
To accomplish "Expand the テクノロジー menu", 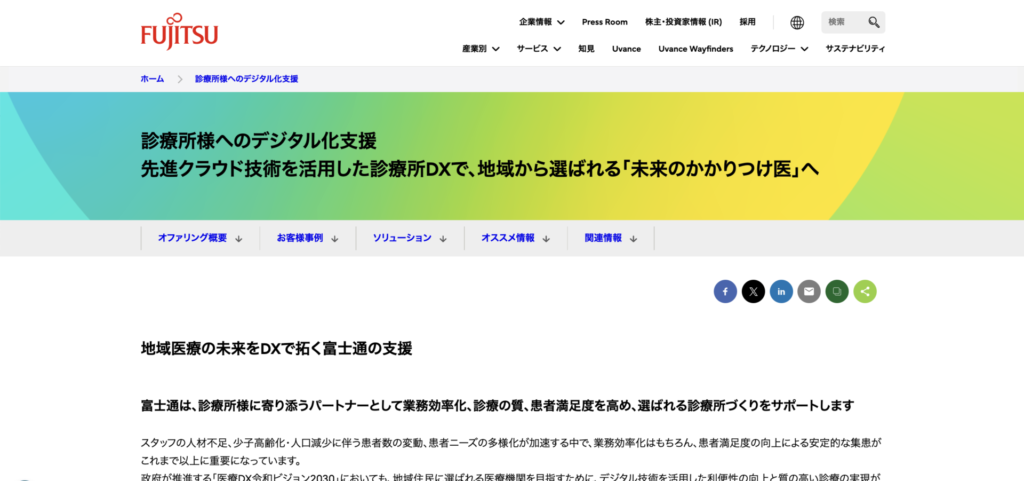I will [x=779, y=48].
